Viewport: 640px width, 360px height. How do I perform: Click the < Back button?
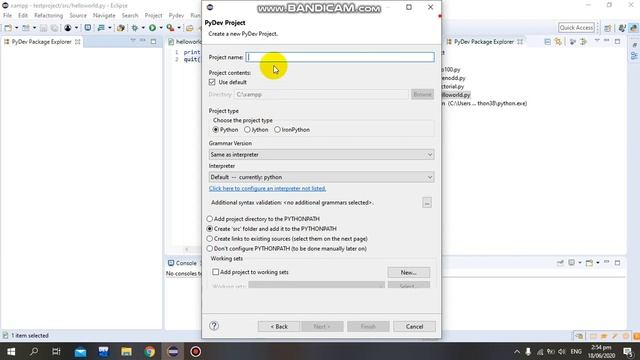pyautogui.click(x=279, y=327)
